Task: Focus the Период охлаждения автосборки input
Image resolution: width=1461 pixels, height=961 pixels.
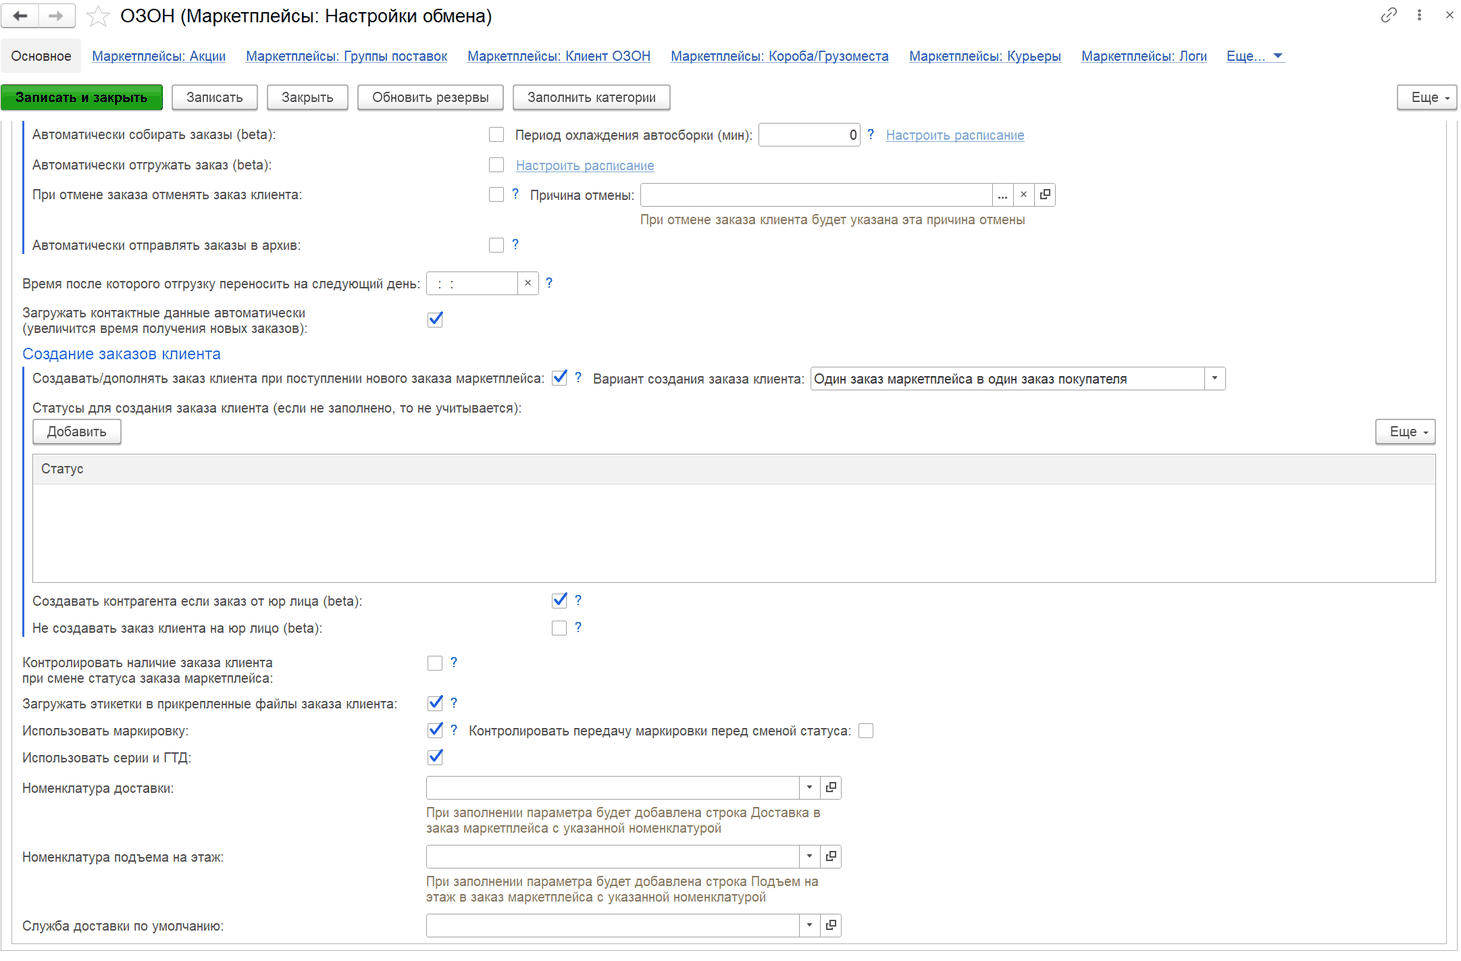Action: point(809,135)
